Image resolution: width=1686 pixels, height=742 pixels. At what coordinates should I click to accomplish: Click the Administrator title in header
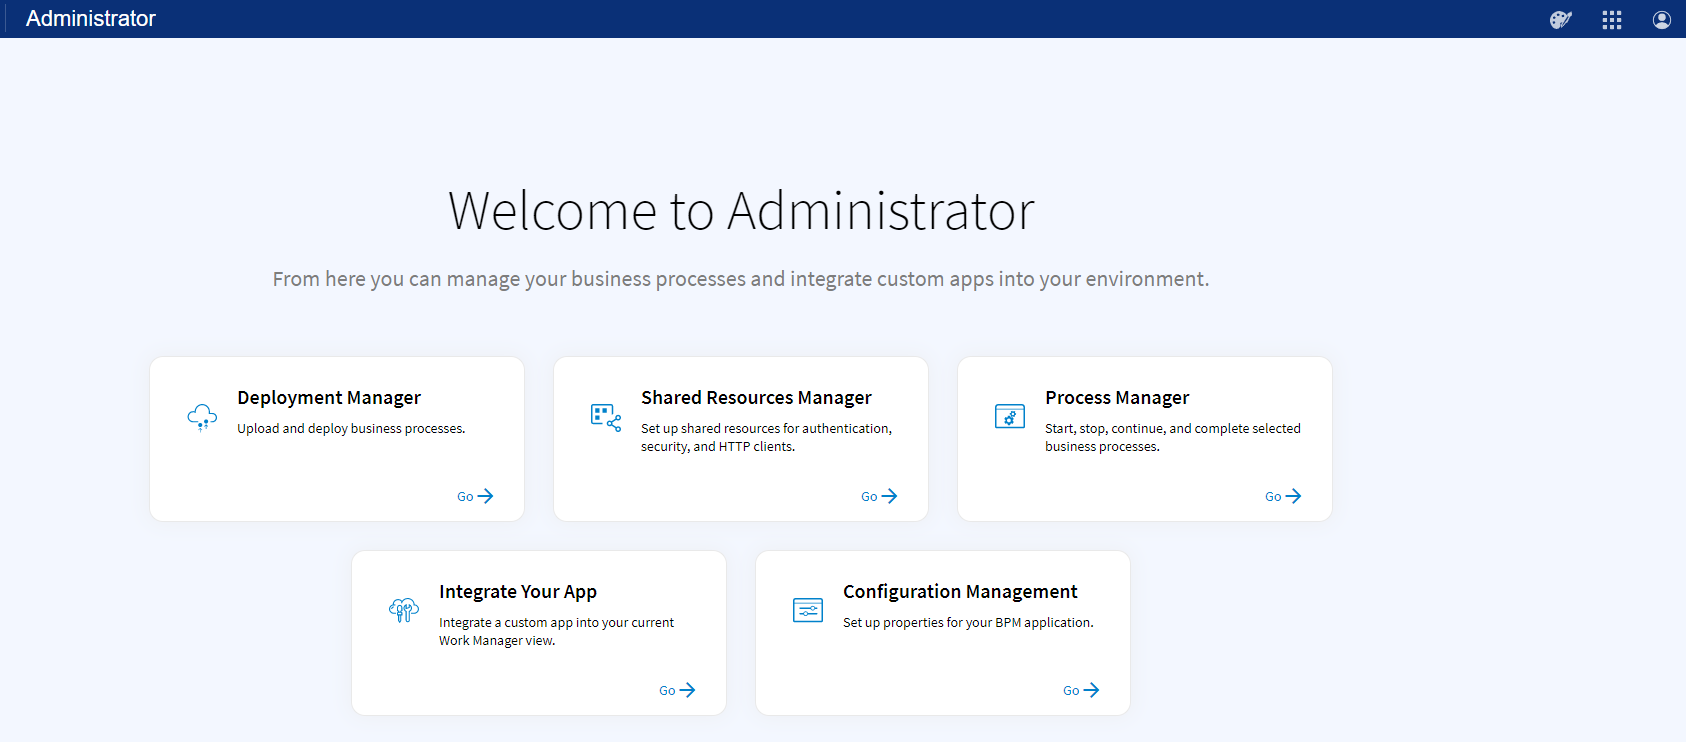coord(91,19)
